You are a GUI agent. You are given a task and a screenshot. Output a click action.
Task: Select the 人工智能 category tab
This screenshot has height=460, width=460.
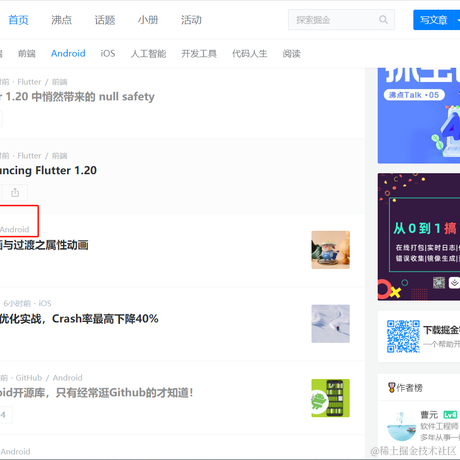[x=148, y=53]
